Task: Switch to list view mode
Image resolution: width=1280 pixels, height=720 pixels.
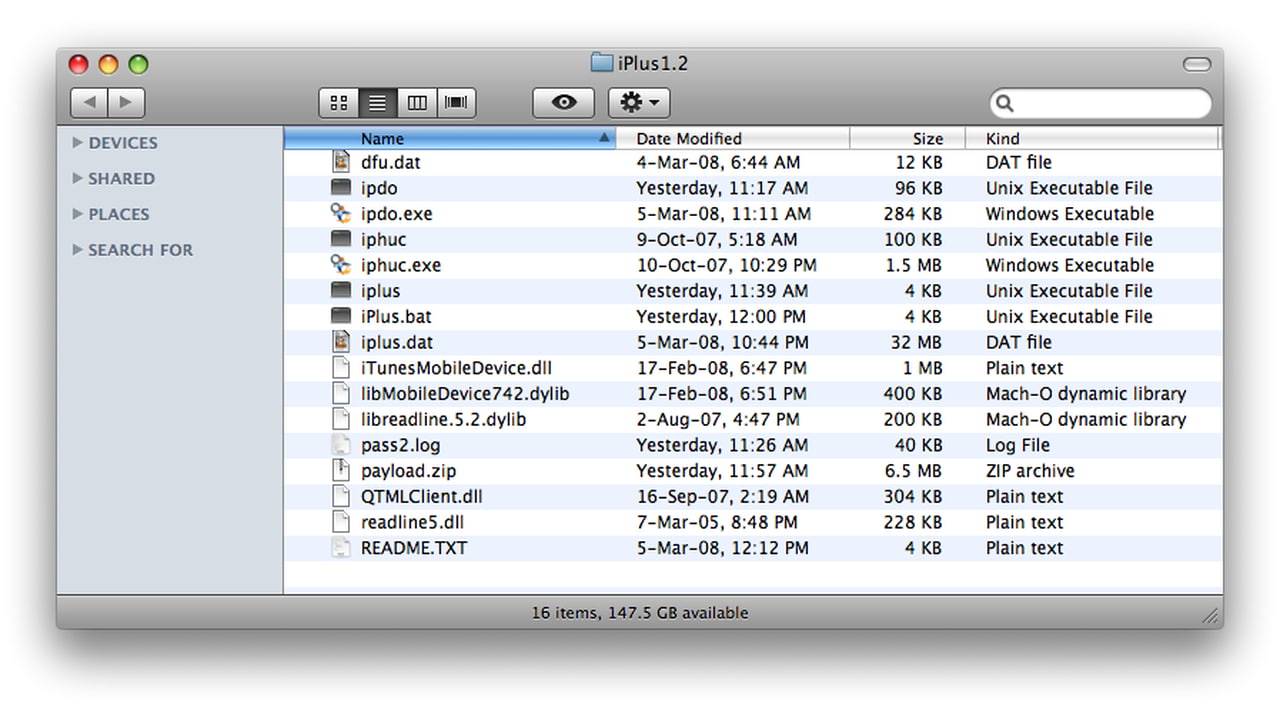Action: coord(377,102)
